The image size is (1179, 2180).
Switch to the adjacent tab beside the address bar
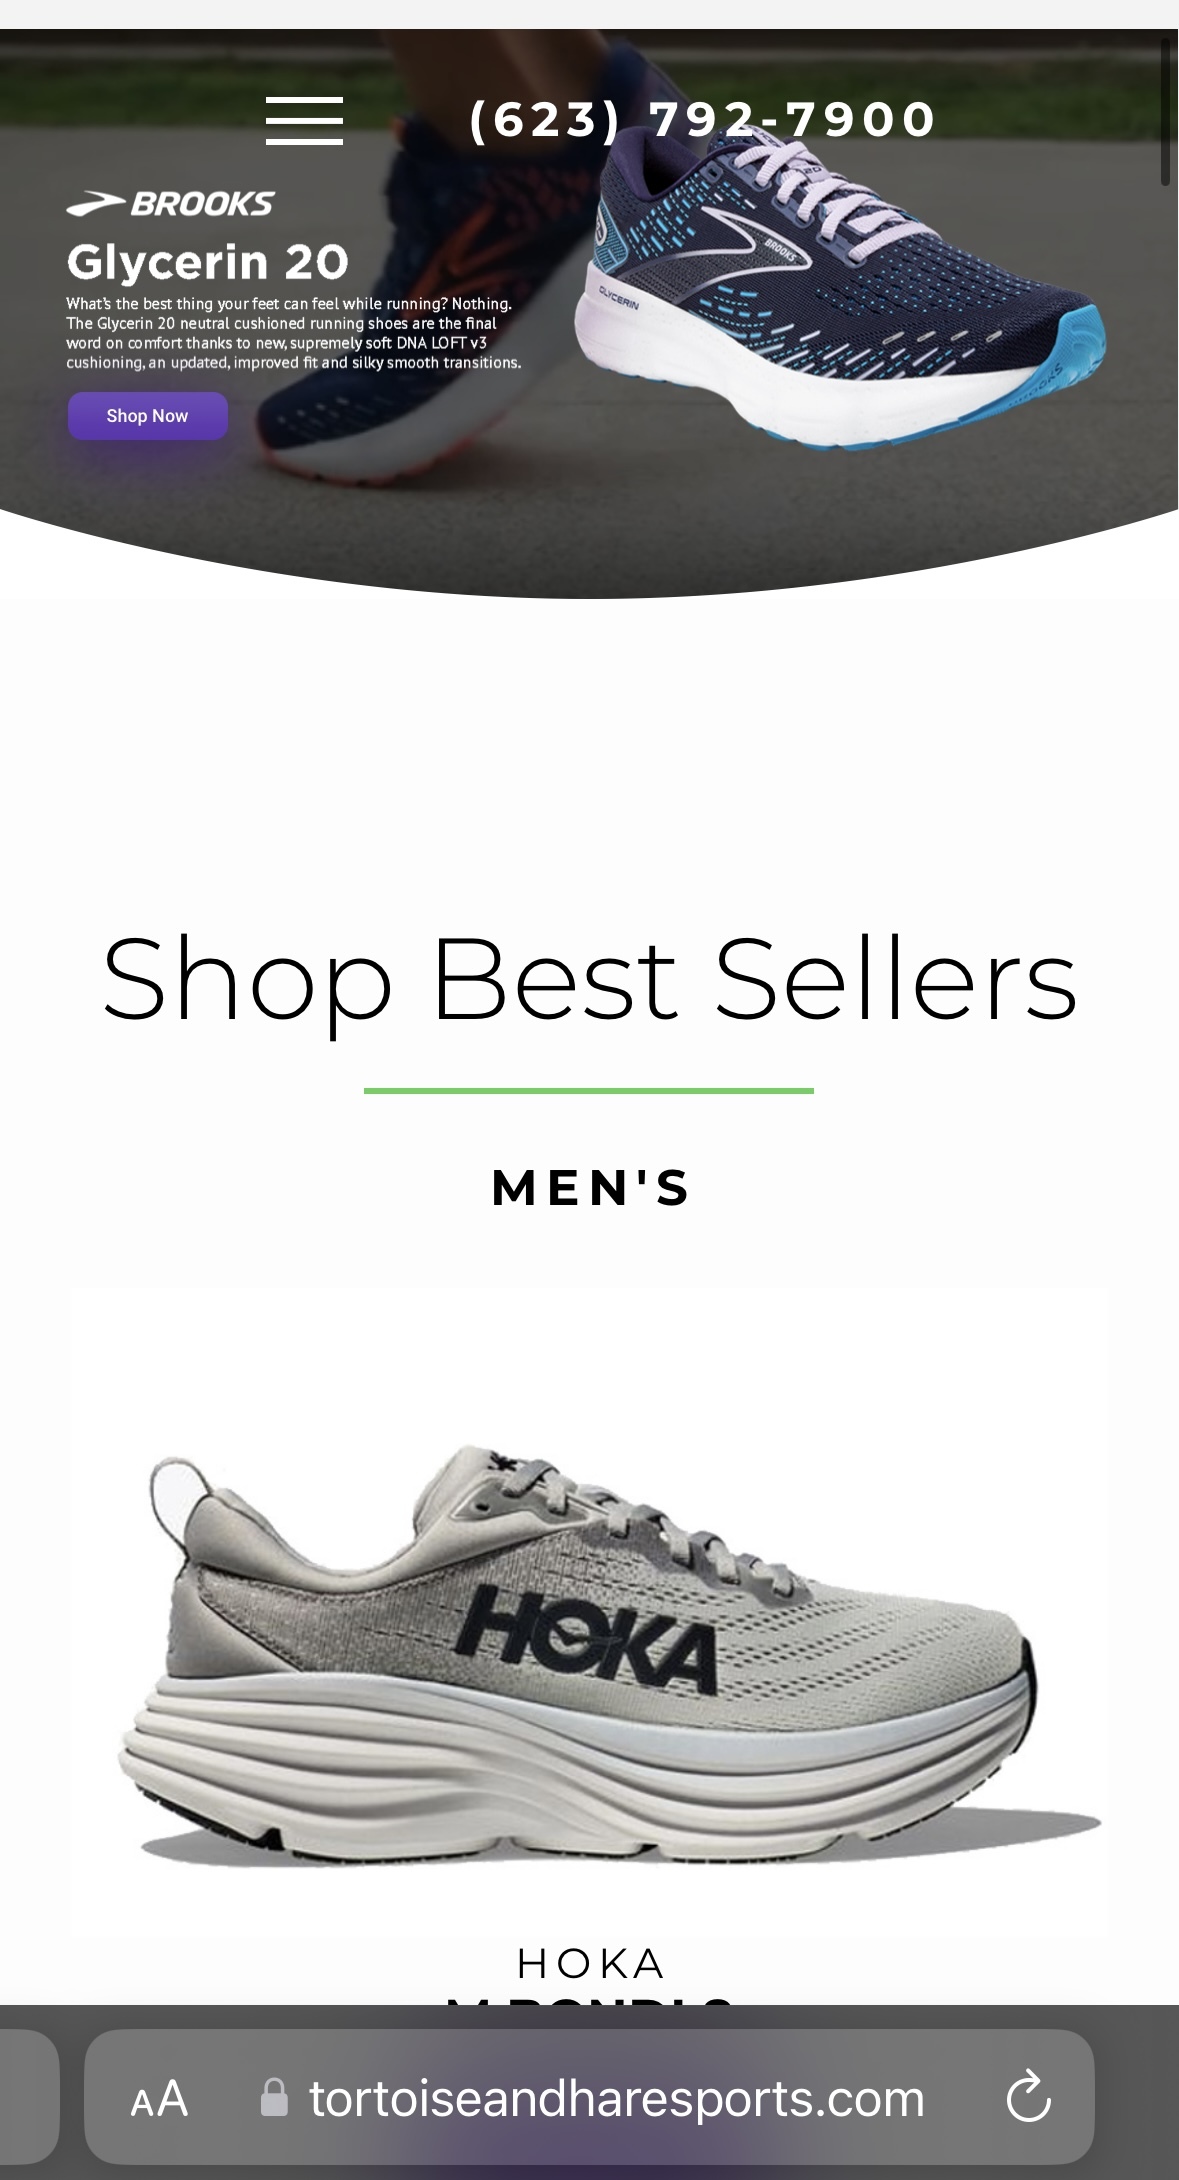coord(28,2096)
